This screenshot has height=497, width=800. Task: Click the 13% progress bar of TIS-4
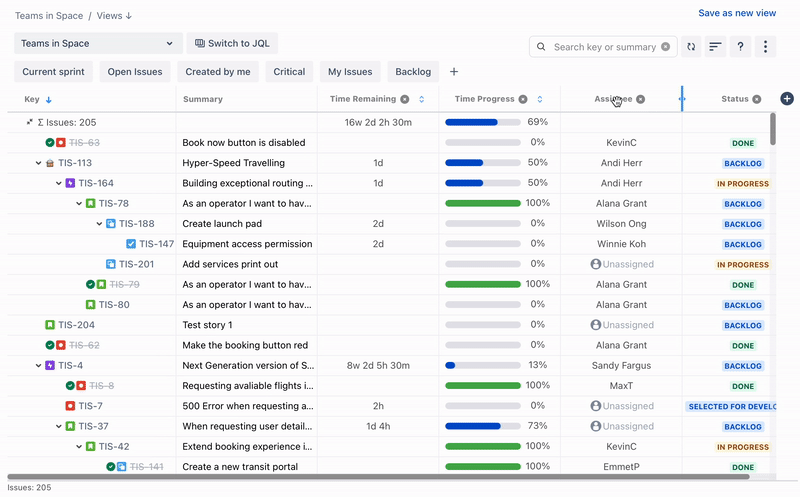[483, 365]
